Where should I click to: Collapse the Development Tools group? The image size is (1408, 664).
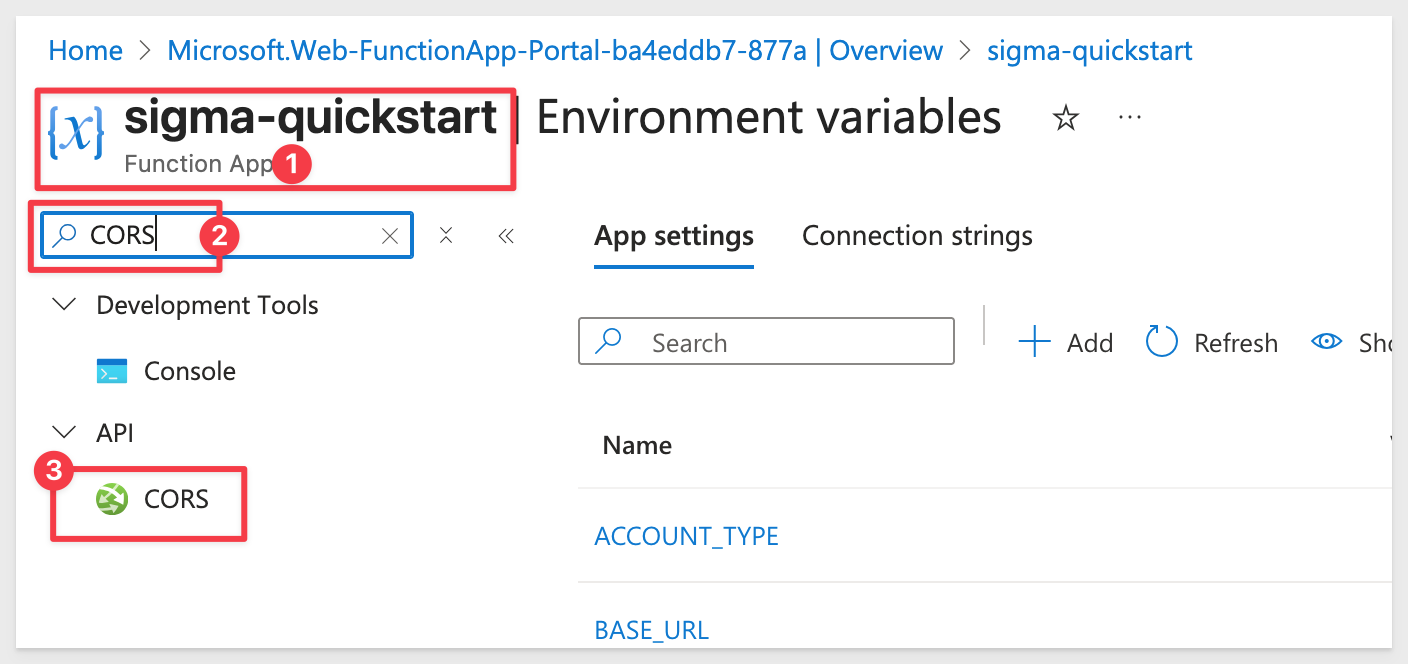coord(66,305)
